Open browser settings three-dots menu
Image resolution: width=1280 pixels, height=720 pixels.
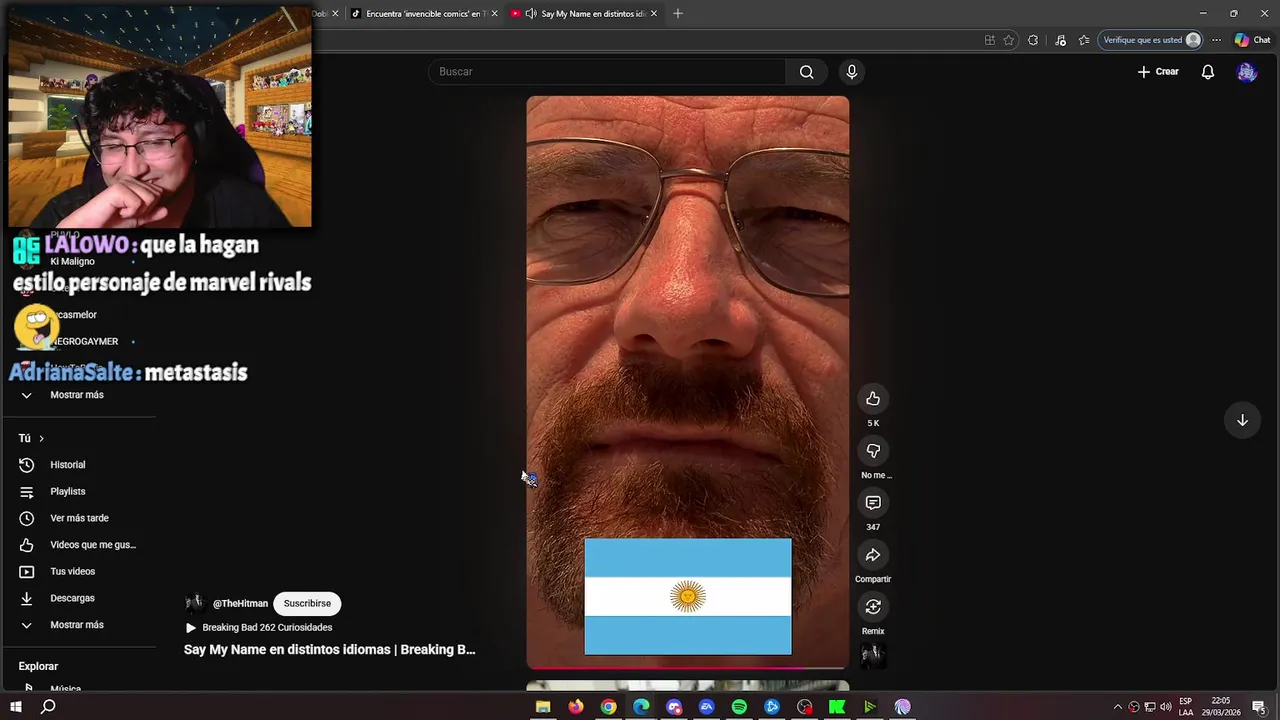coord(1216,40)
